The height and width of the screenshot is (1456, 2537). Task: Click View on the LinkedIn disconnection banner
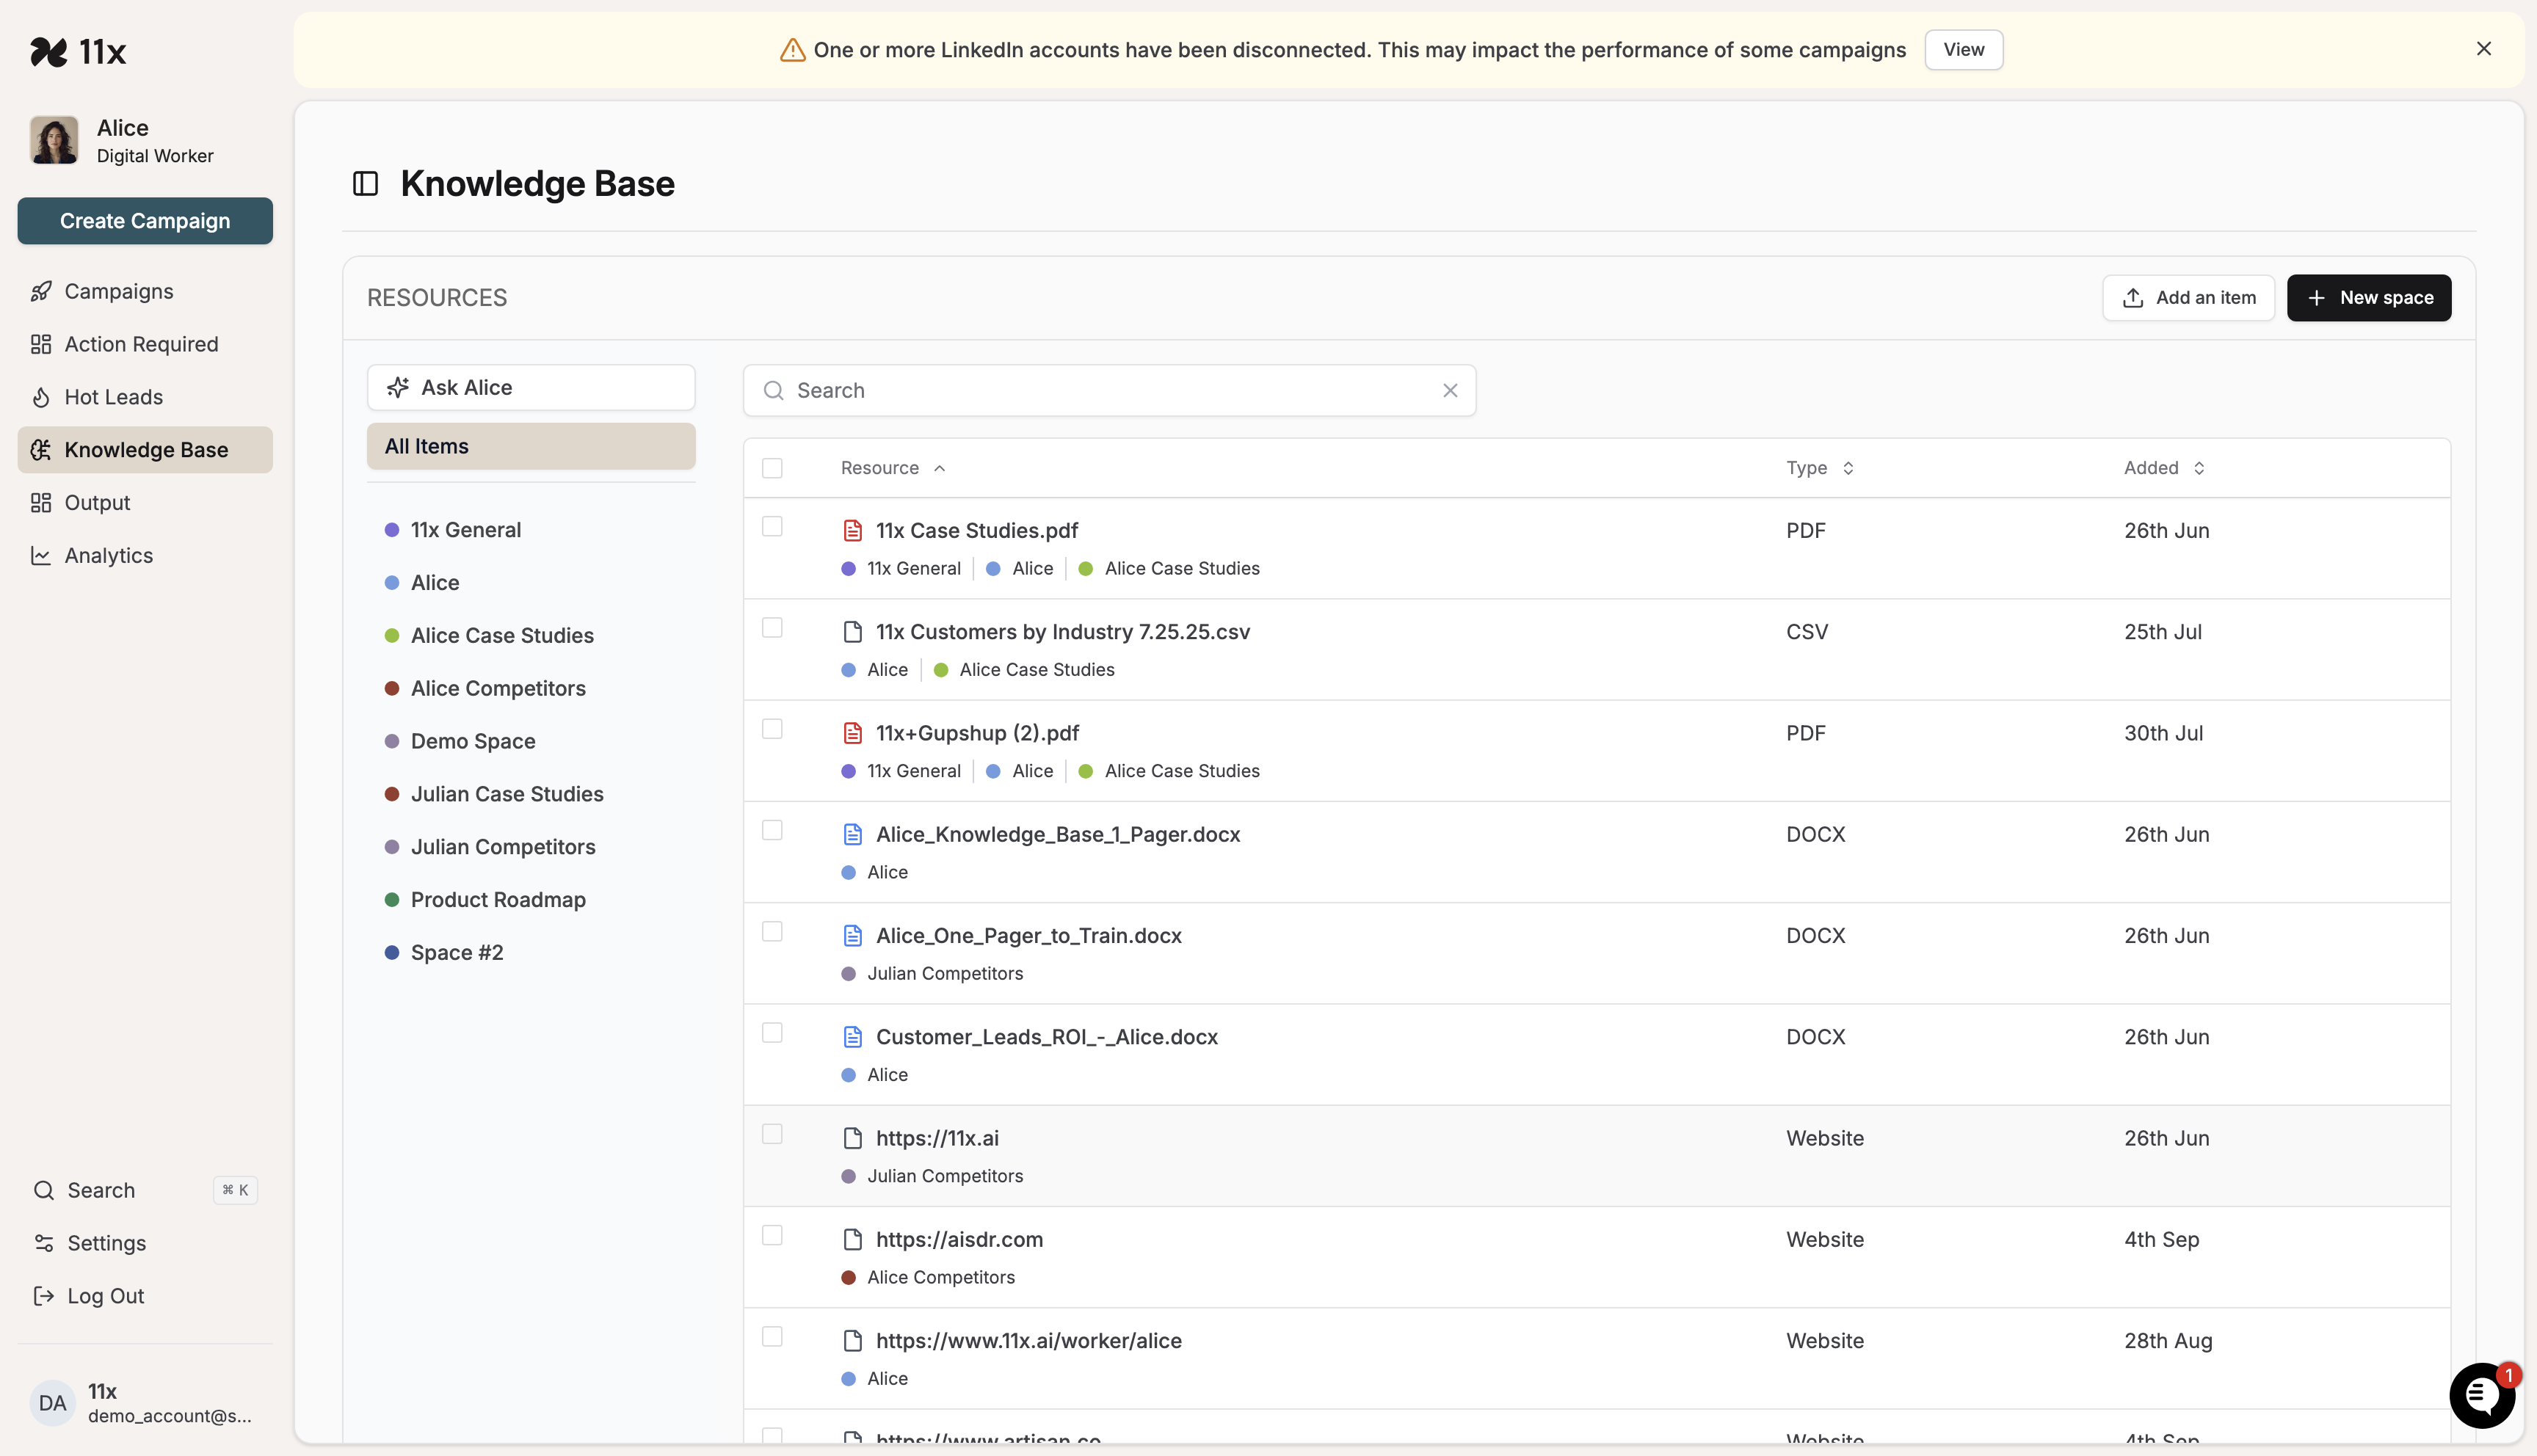[1963, 49]
